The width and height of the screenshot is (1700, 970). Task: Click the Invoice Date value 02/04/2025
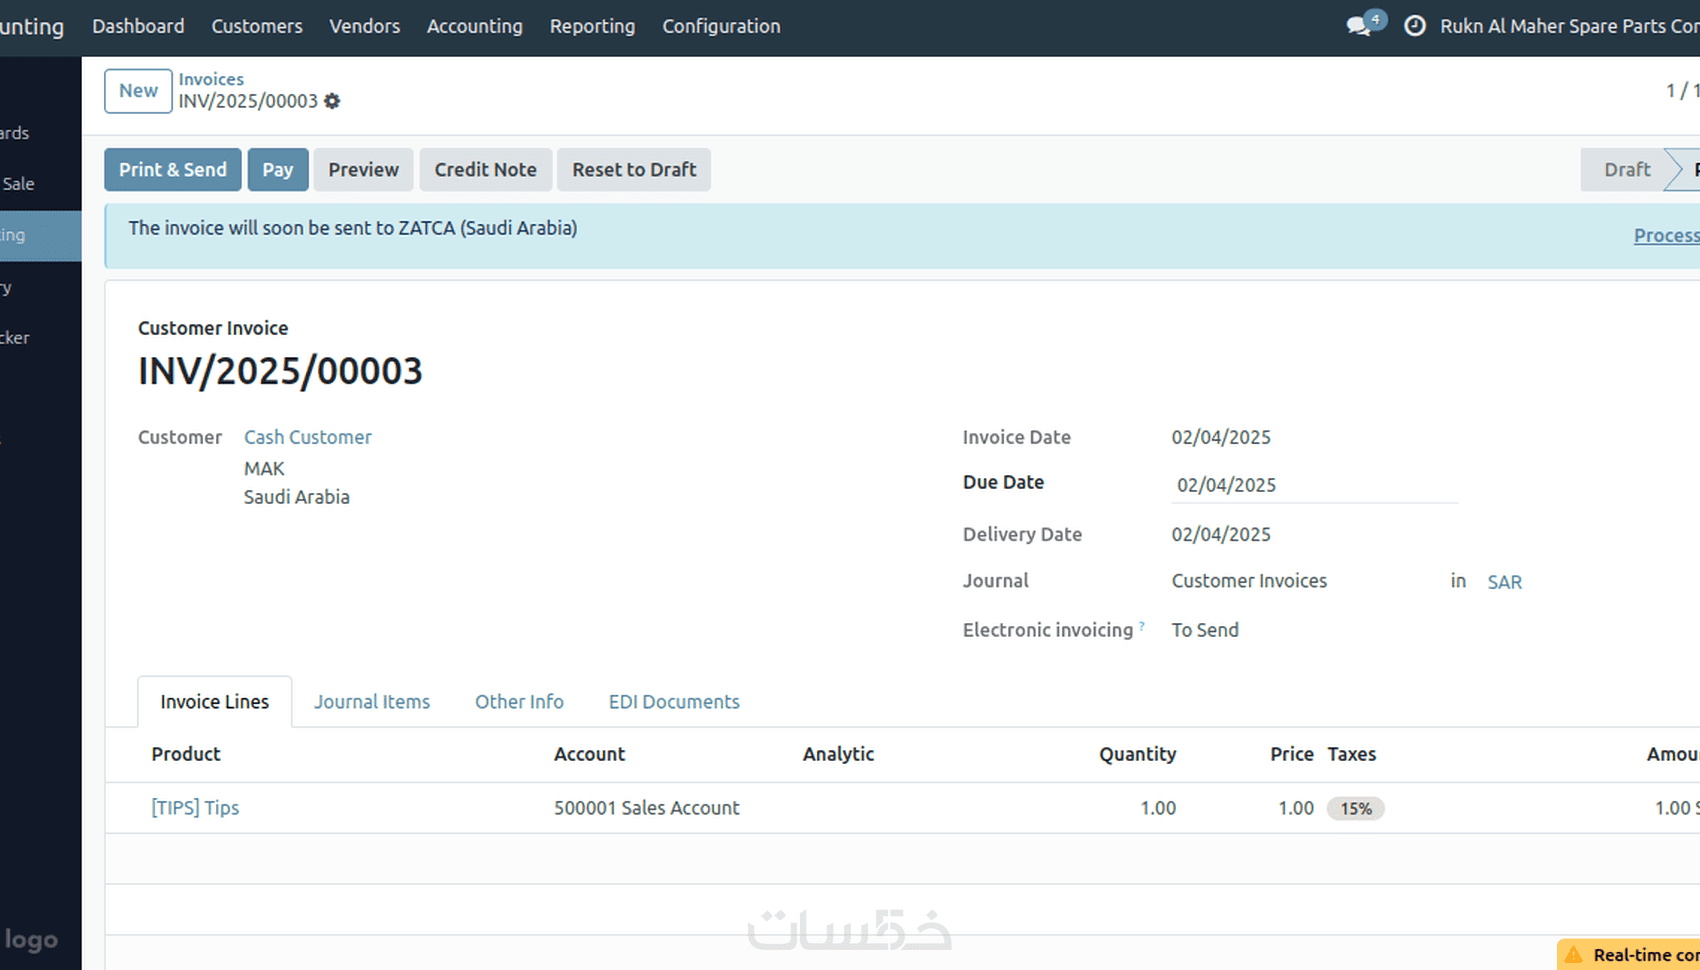(1221, 437)
